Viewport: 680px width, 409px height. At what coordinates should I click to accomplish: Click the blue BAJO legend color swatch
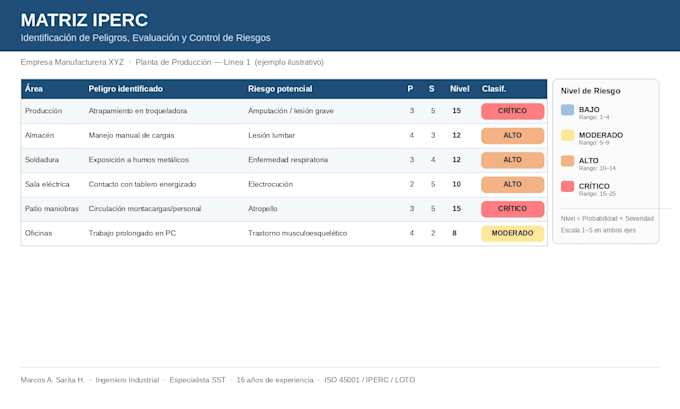click(567, 110)
